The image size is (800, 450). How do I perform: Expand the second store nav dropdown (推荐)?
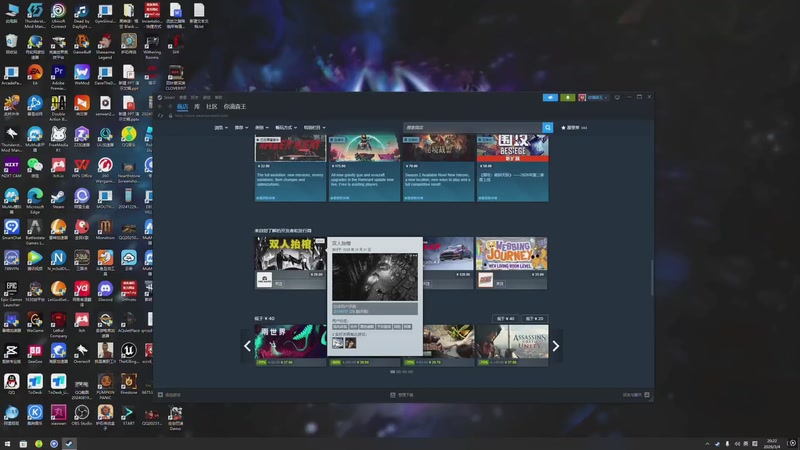pos(241,128)
